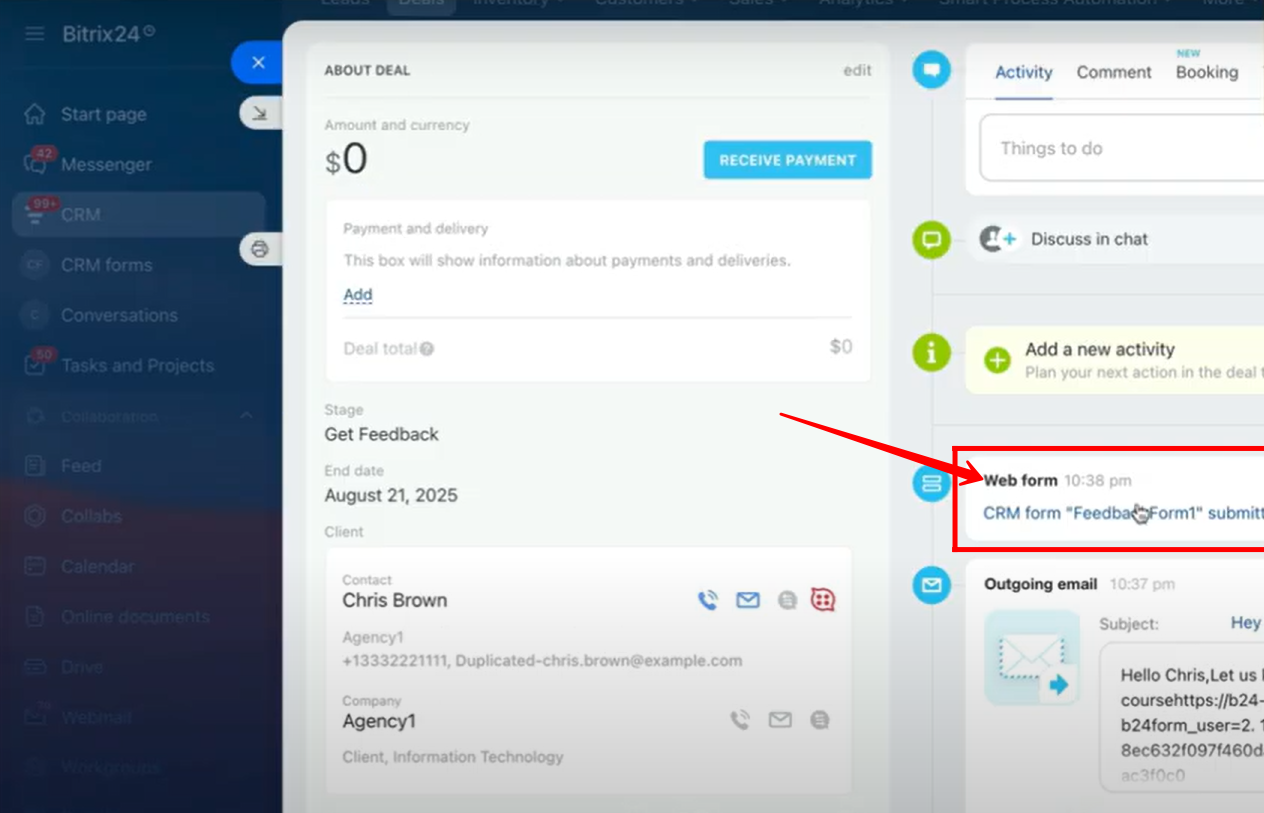The height and width of the screenshot is (813, 1264).
Task: Open Feed in the sidebar
Action: pos(81,466)
